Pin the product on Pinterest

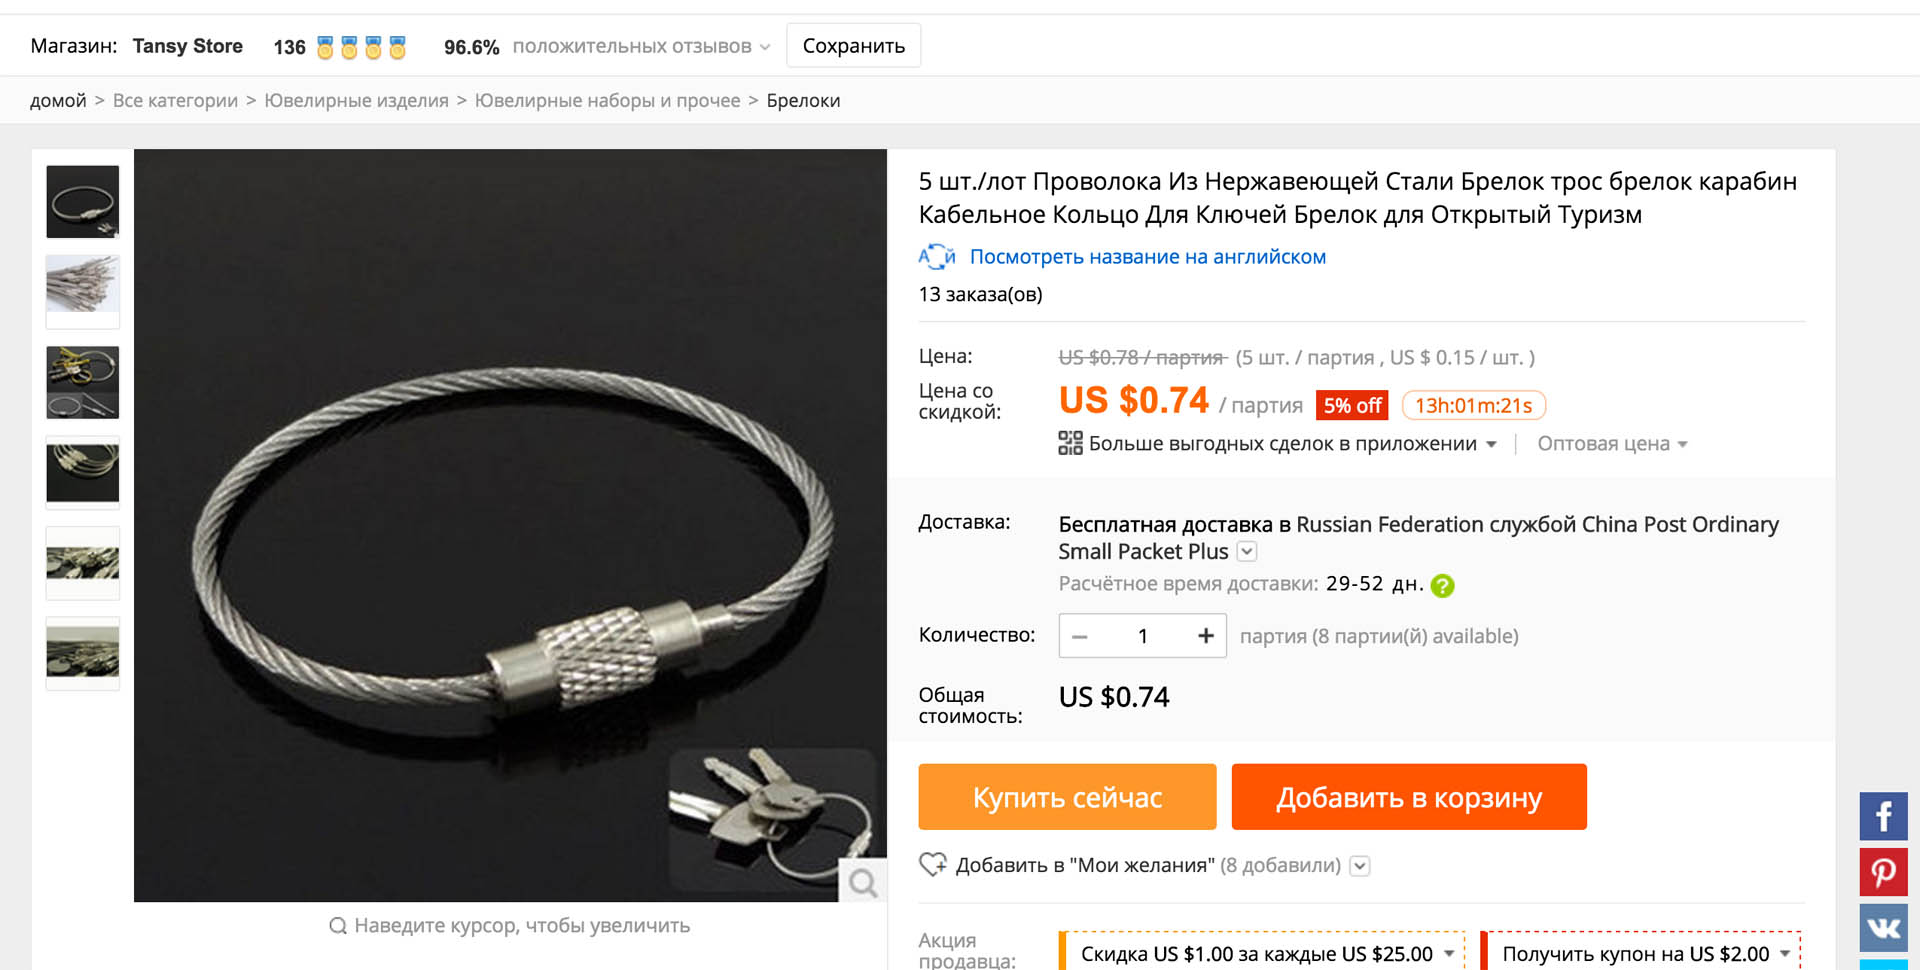(1883, 872)
